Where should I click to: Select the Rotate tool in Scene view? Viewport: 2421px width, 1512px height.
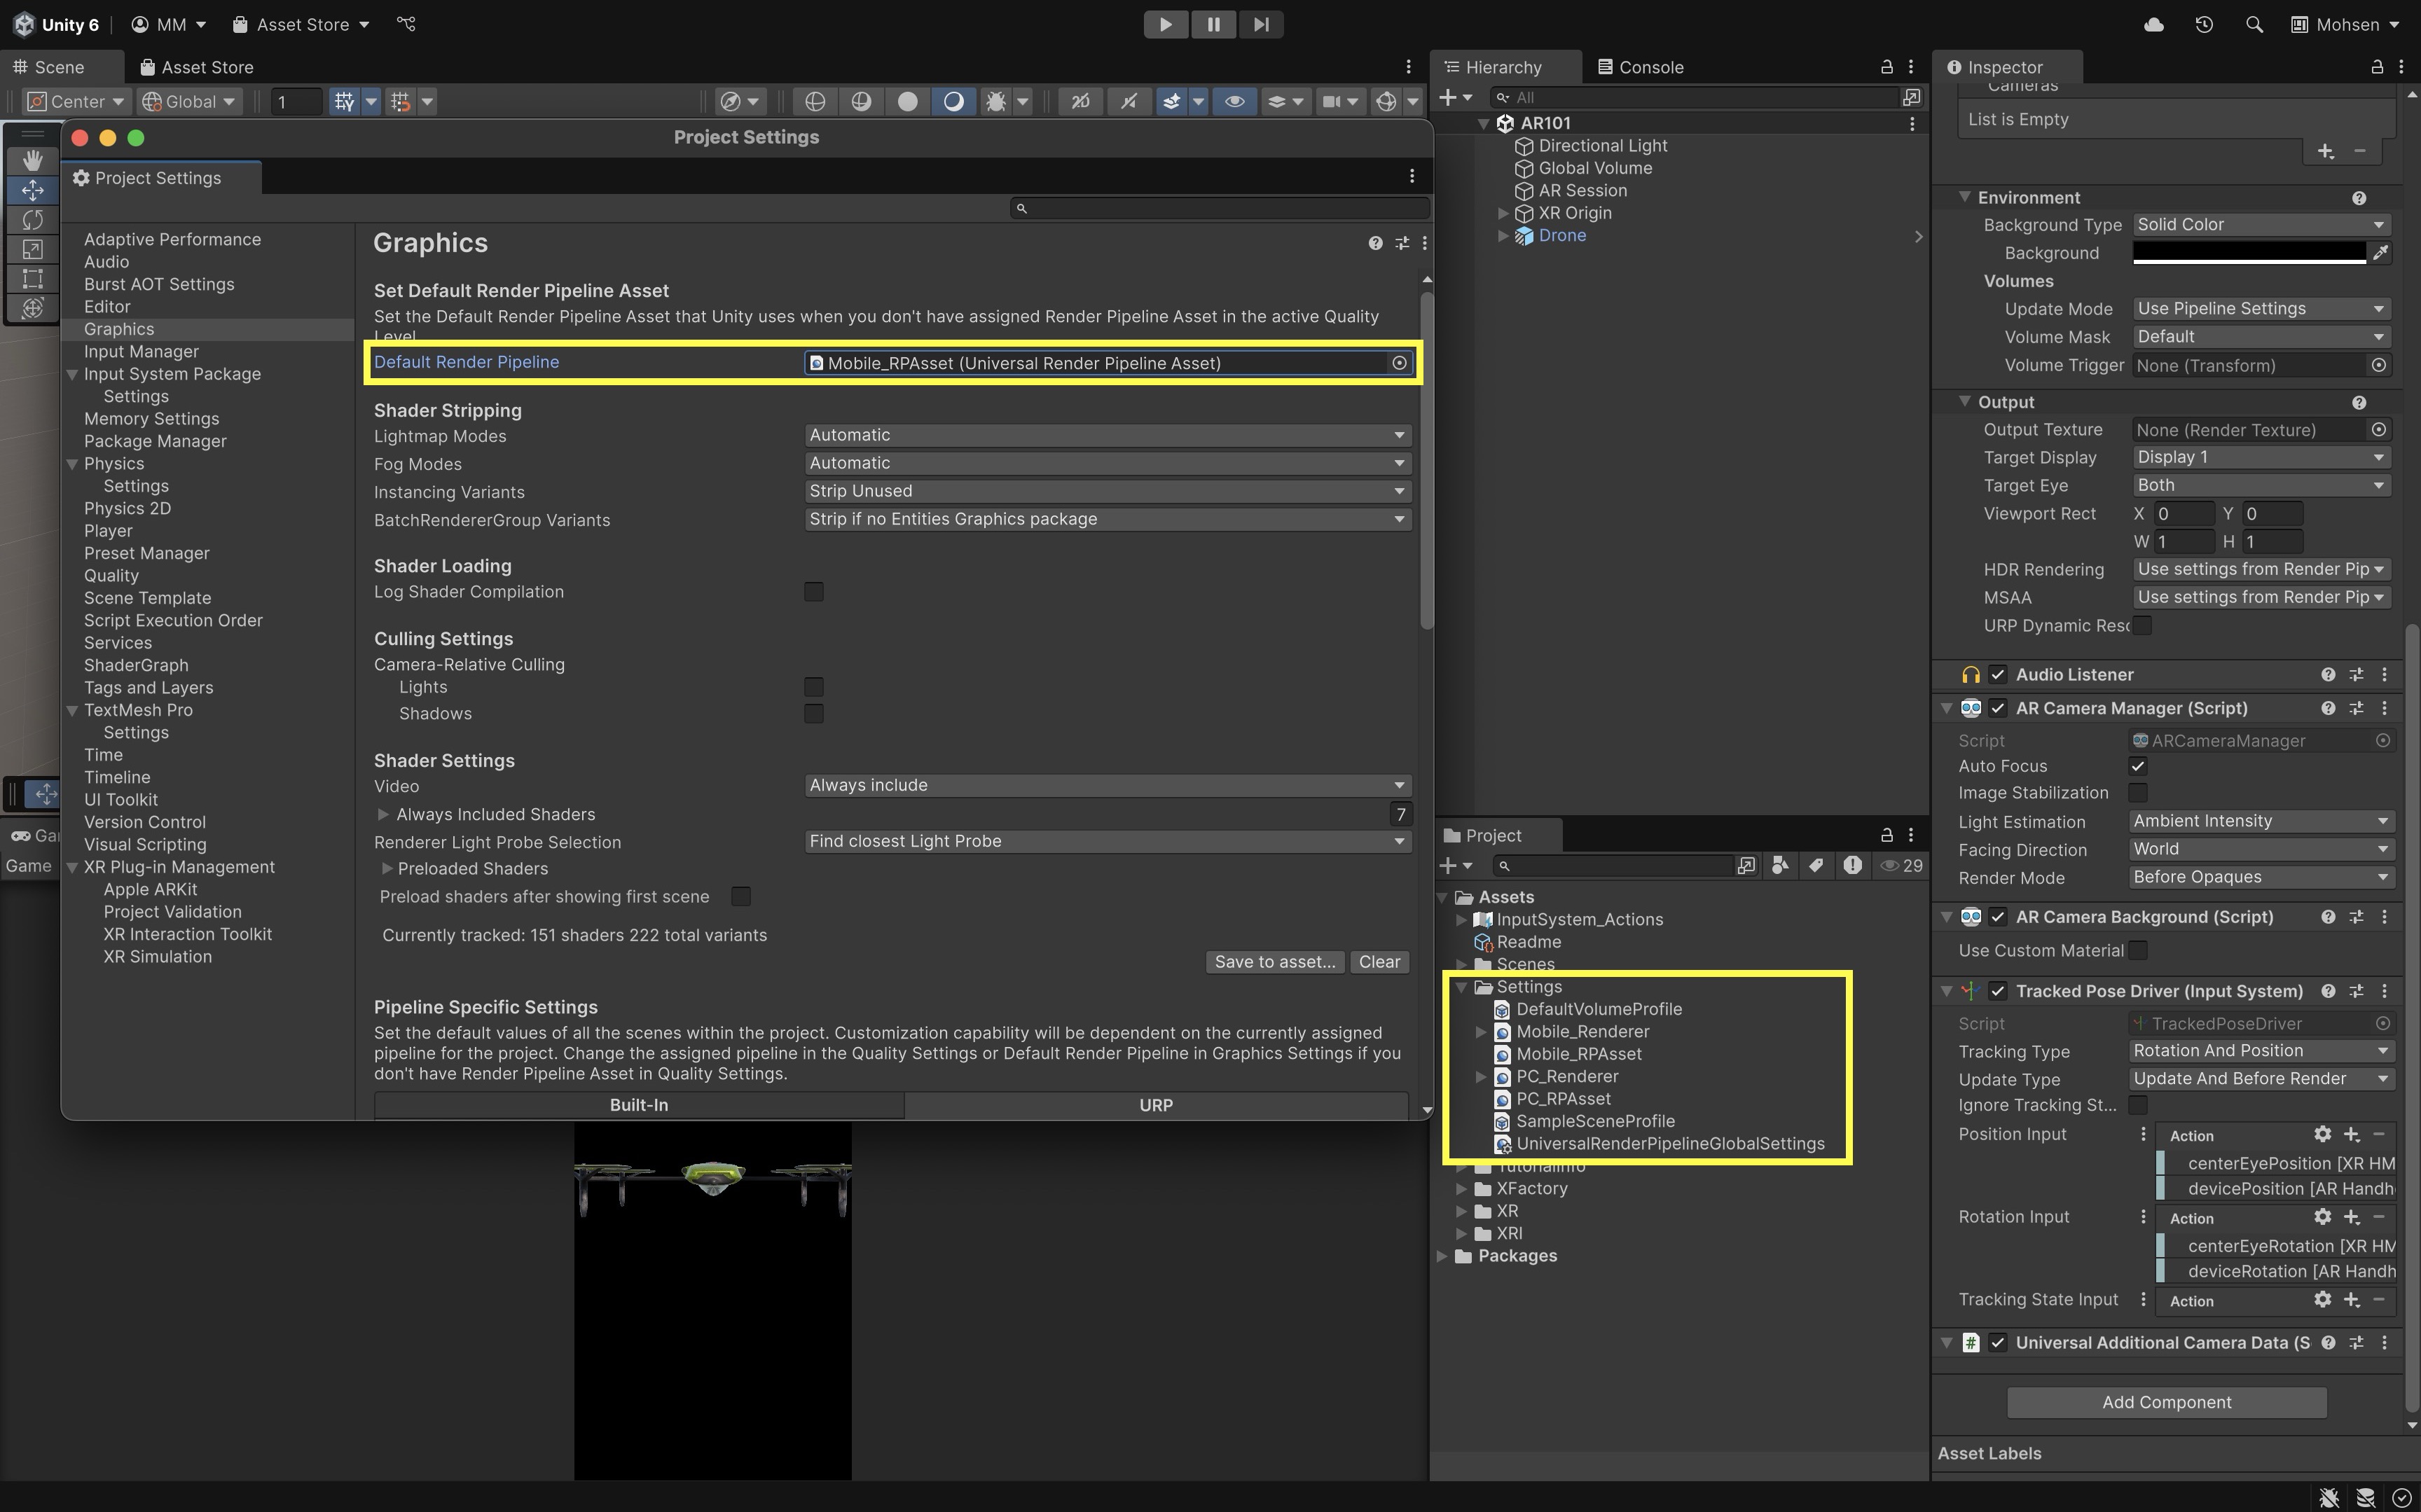point(32,219)
